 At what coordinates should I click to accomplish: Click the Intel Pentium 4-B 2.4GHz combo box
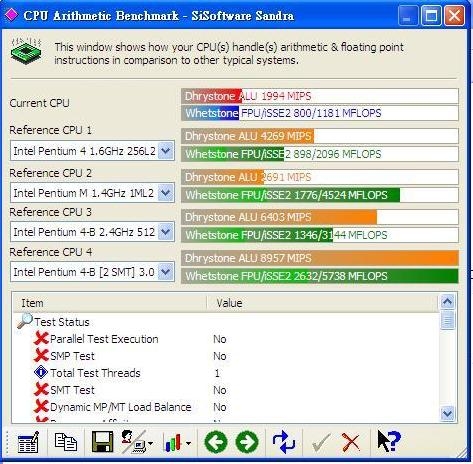92,232
